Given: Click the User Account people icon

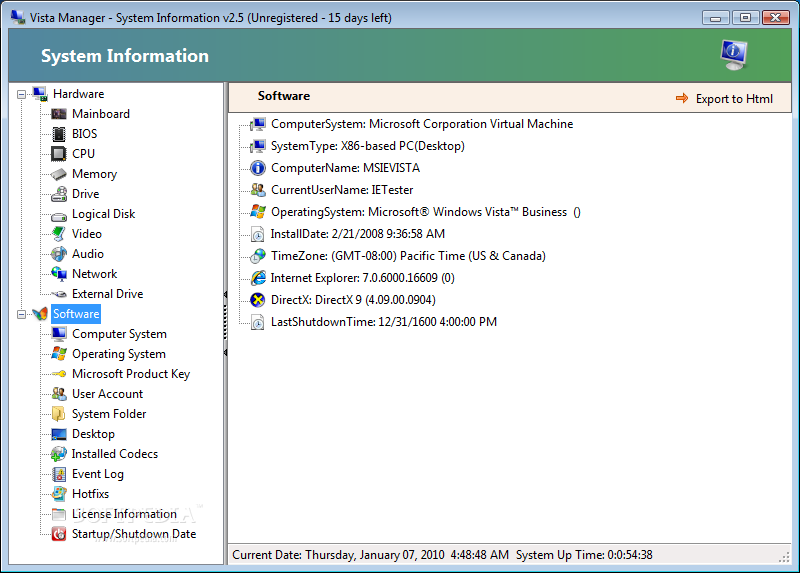Looking at the screenshot, I should pos(59,394).
